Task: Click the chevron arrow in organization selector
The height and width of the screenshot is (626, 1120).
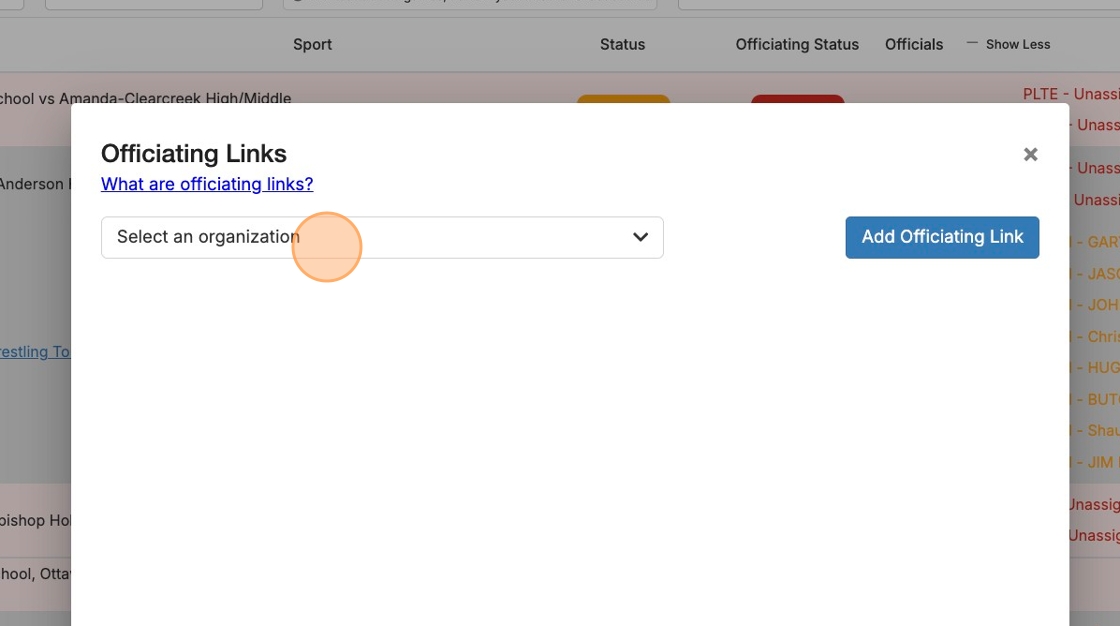Action: point(640,238)
